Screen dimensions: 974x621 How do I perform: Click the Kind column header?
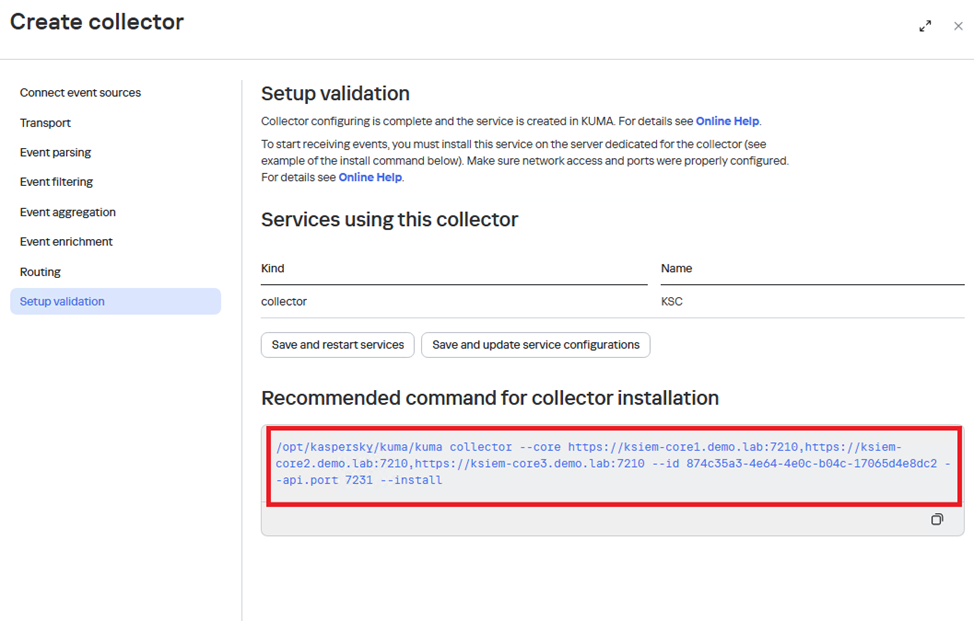[273, 269]
